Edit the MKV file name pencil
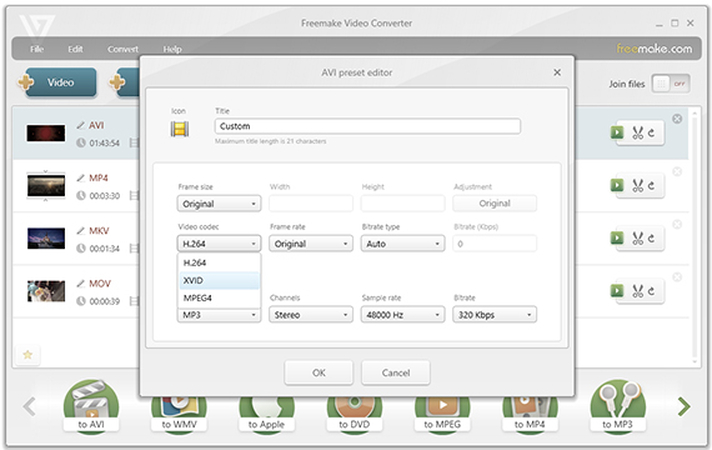The height and width of the screenshot is (450, 712). [x=80, y=231]
